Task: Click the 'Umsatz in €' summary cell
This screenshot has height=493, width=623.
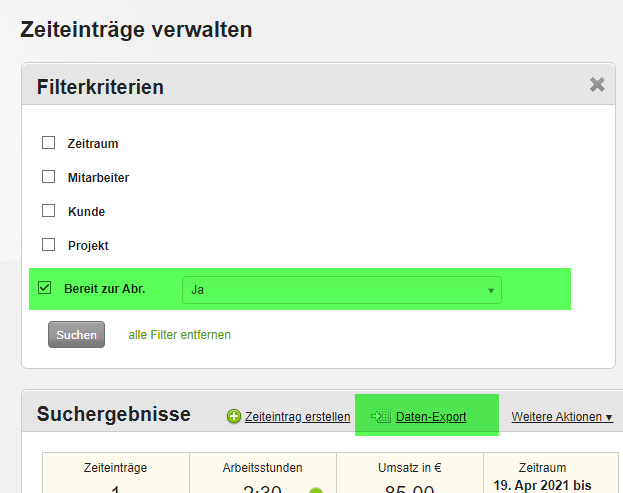Action: click(x=409, y=474)
